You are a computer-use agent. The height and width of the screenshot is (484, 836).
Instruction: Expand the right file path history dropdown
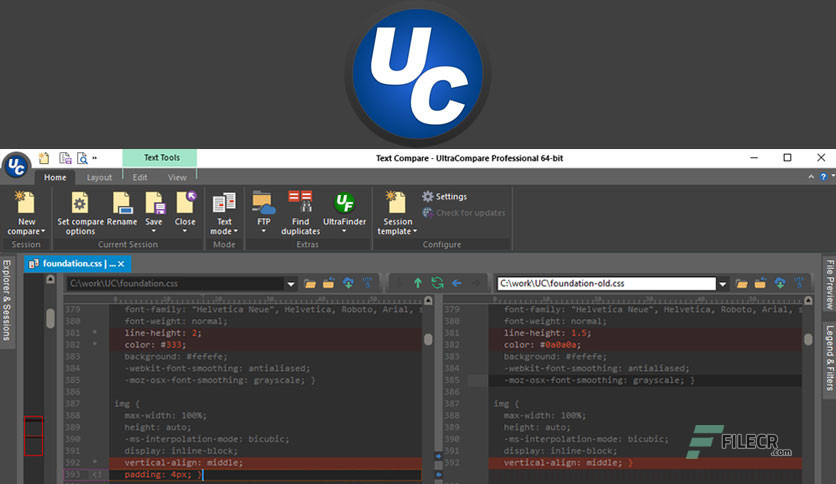click(722, 284)
